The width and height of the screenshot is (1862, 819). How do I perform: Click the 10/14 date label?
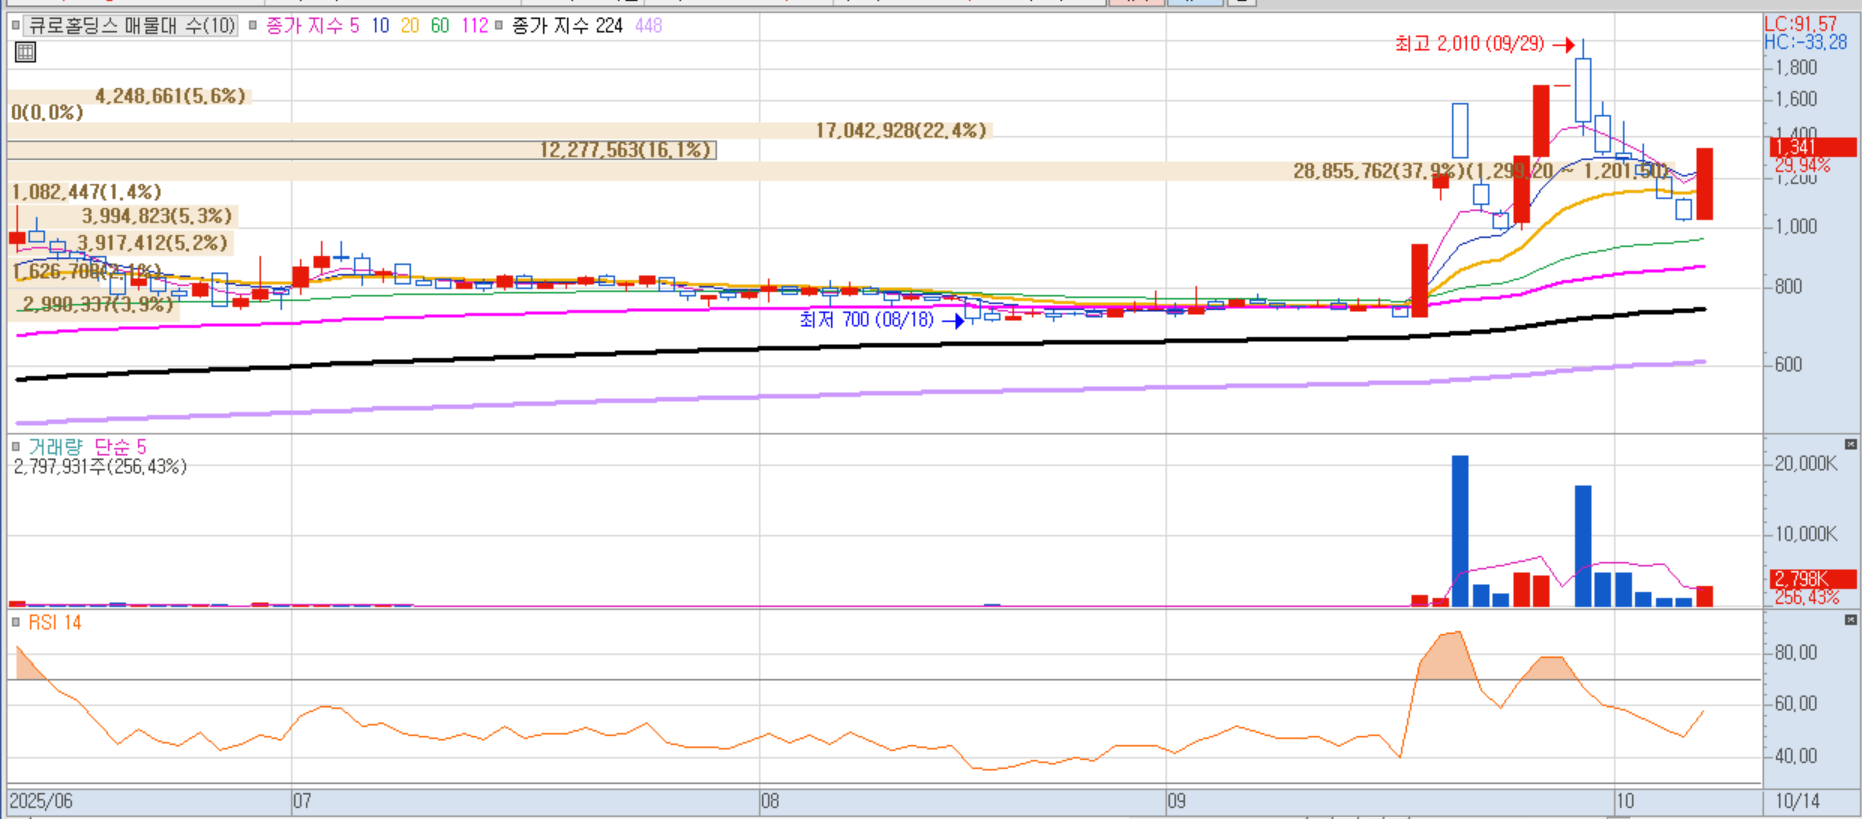coord(1797,801)
